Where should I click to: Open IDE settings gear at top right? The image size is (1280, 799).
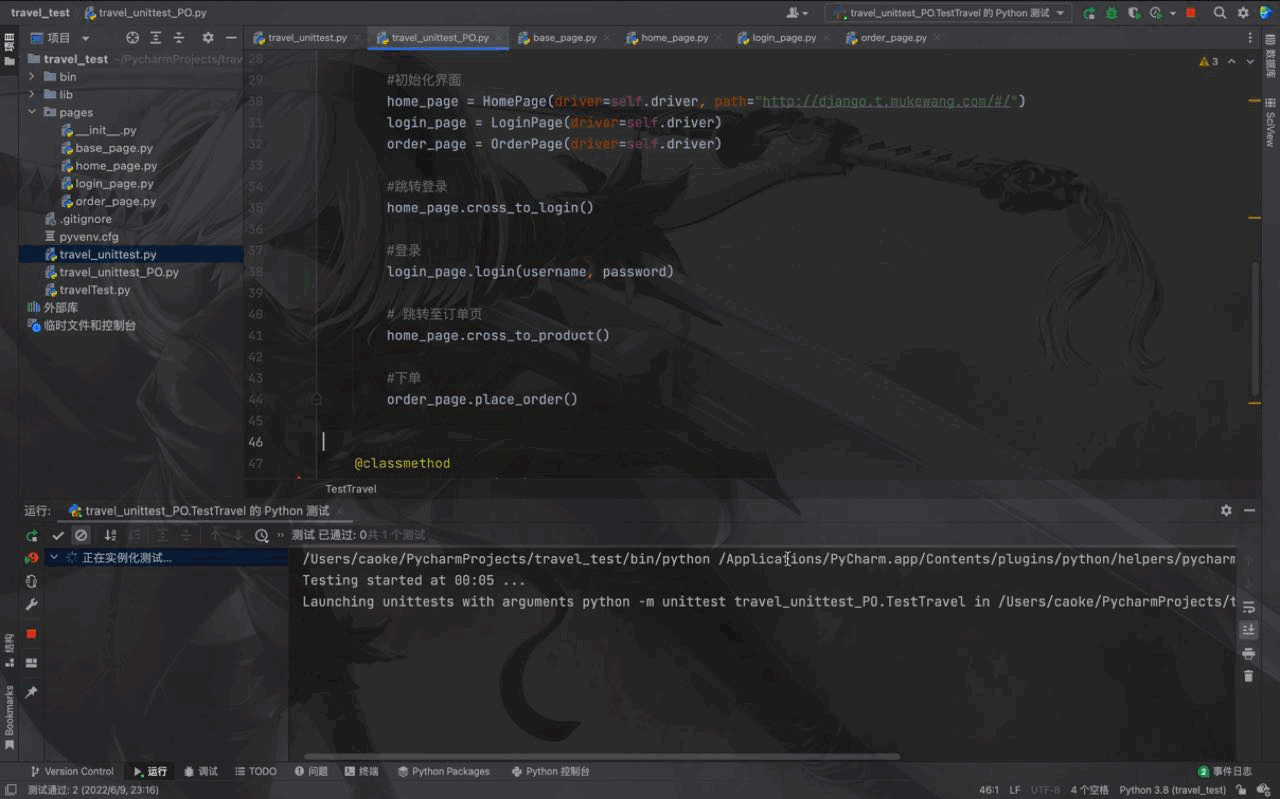(x=1243, y=13)
